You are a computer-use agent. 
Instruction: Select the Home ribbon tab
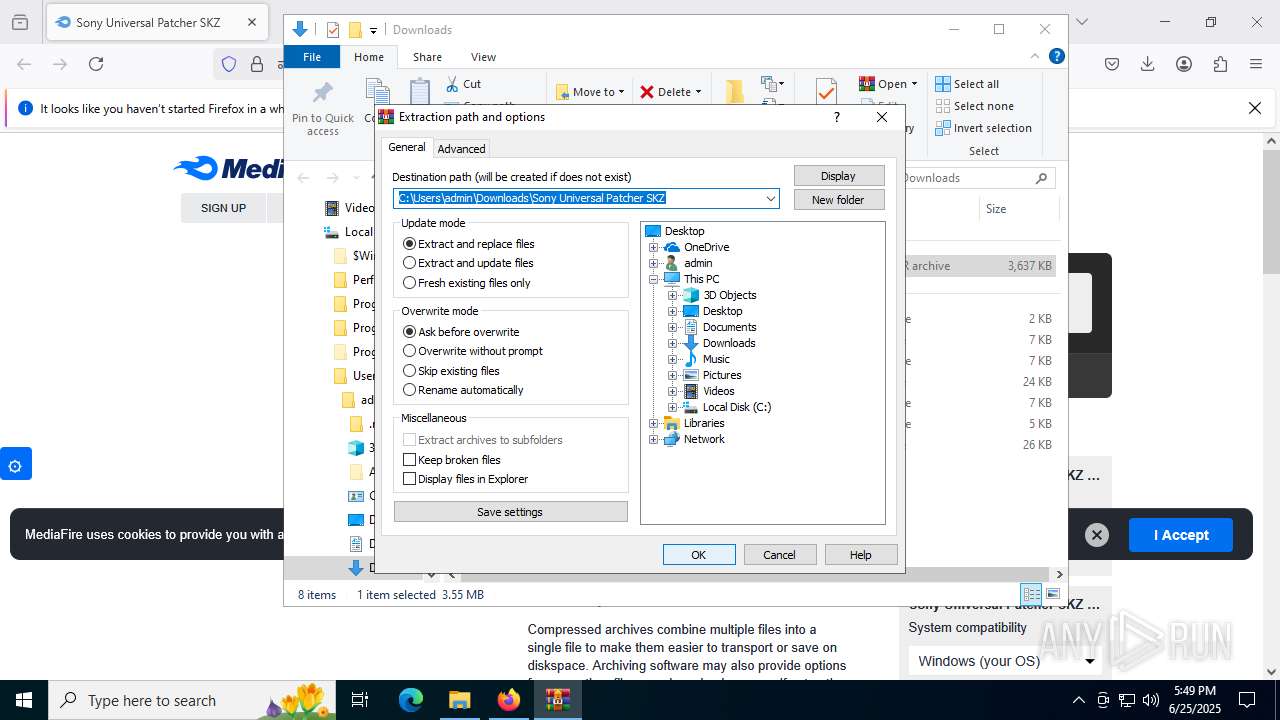coord(369,57)
